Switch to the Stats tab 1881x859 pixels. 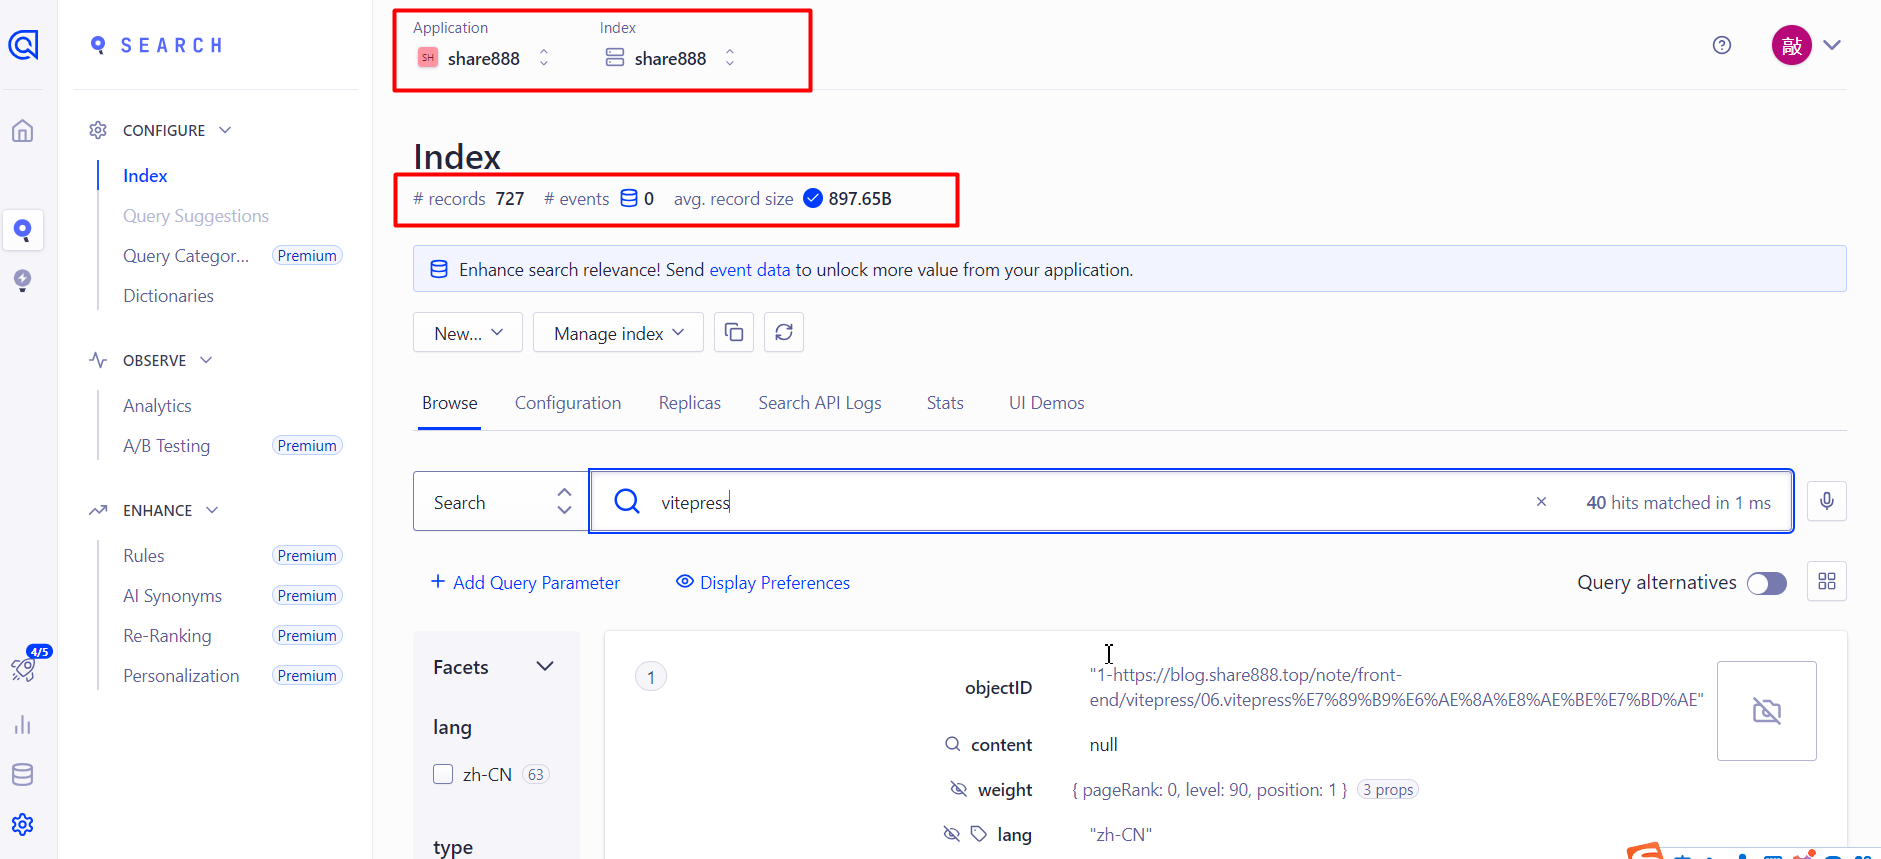945,403
